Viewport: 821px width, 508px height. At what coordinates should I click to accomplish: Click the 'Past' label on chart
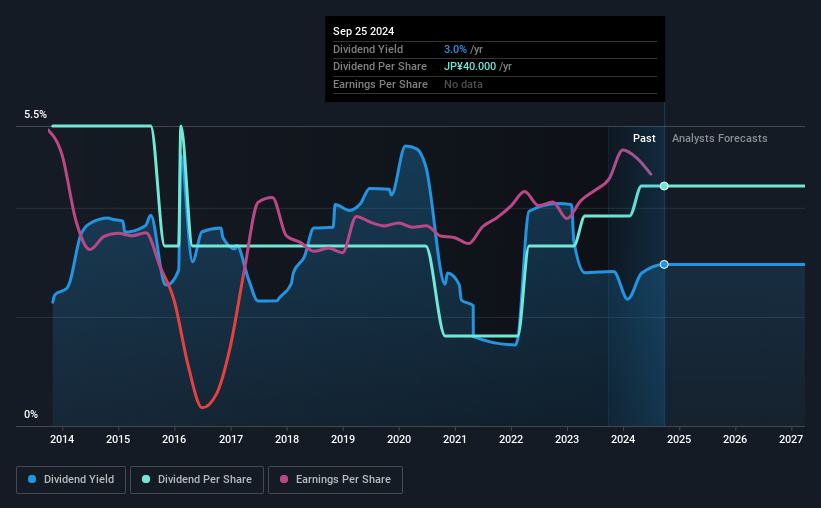(x=644, y=138)
